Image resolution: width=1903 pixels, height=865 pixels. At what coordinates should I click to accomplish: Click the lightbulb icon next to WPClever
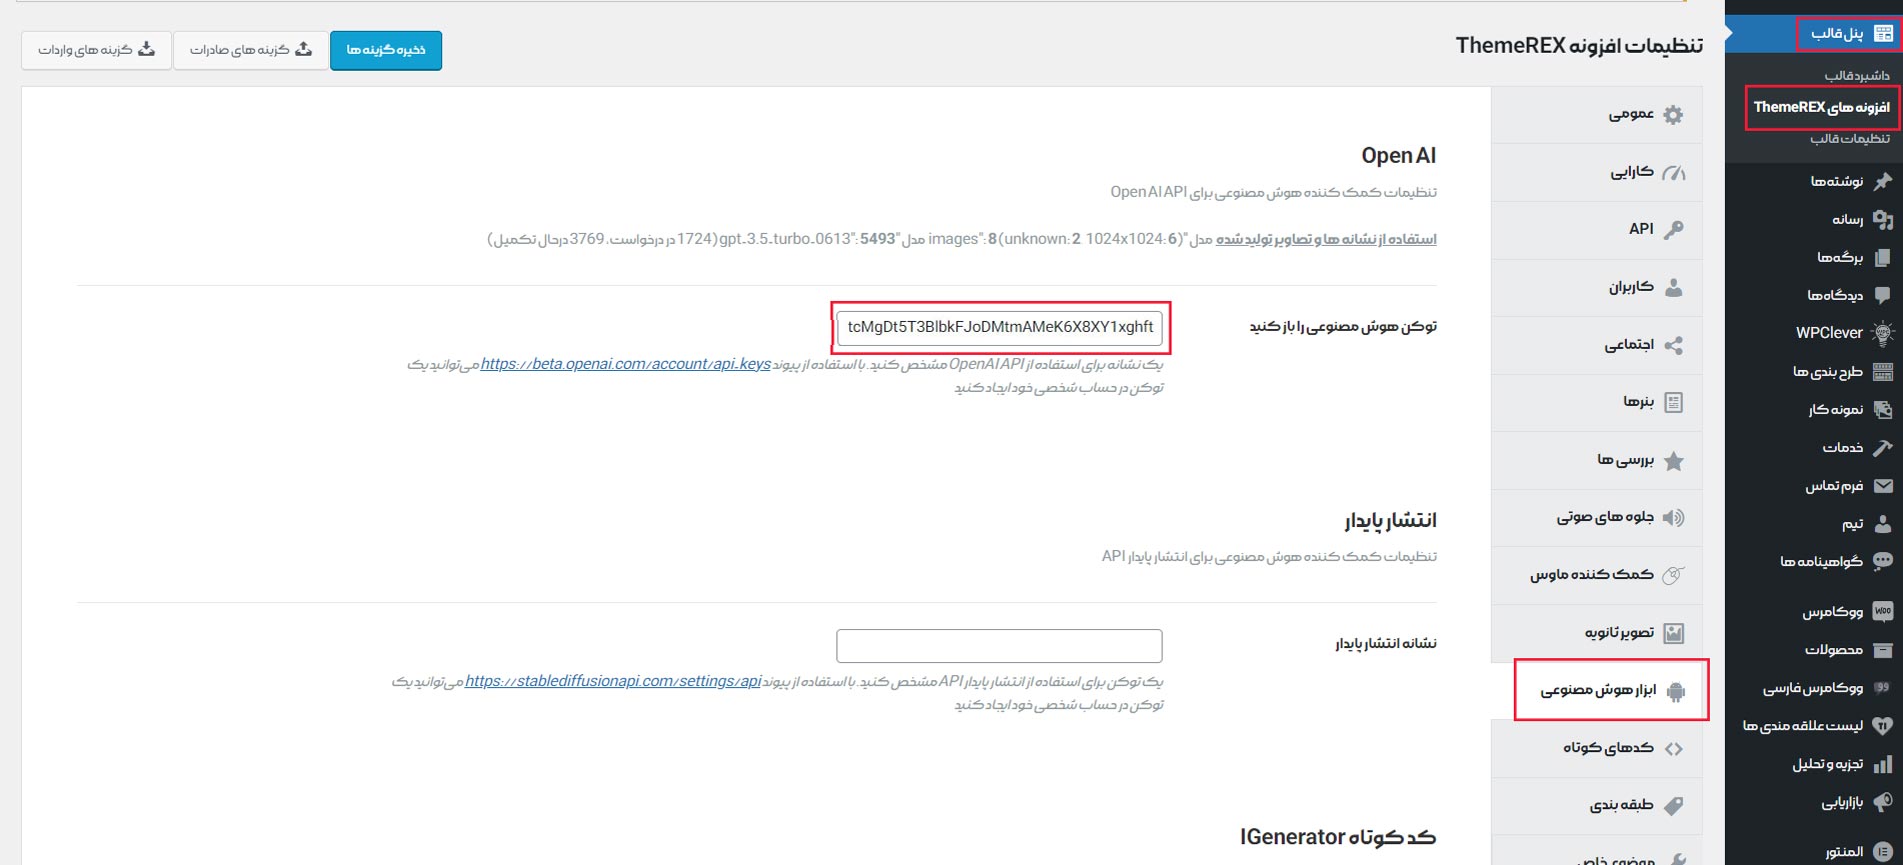pos(1882,333)
